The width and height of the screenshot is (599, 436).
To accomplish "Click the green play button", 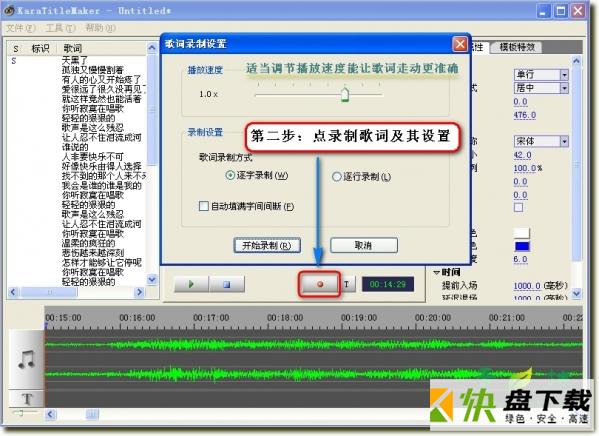I will pos(191,284).
